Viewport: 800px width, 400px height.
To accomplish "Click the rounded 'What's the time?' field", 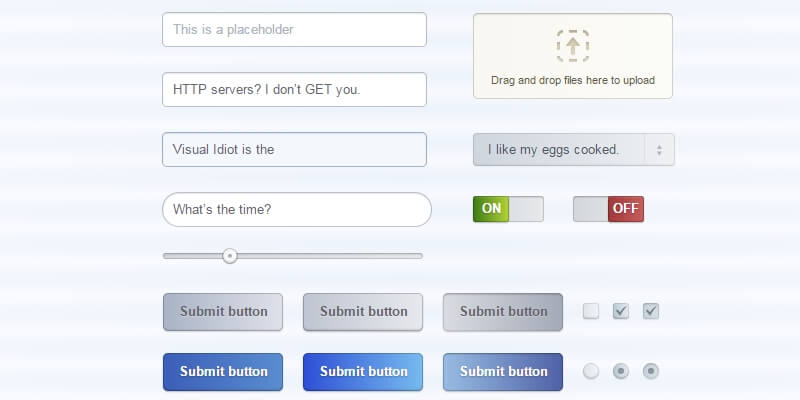I will pos(296,210).
